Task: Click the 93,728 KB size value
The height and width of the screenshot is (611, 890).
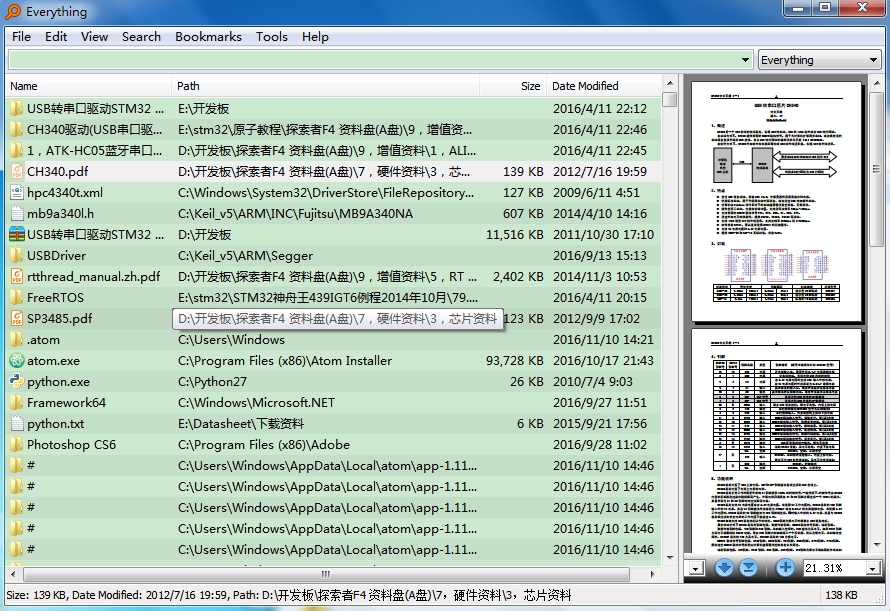Action: pos(514,361)
